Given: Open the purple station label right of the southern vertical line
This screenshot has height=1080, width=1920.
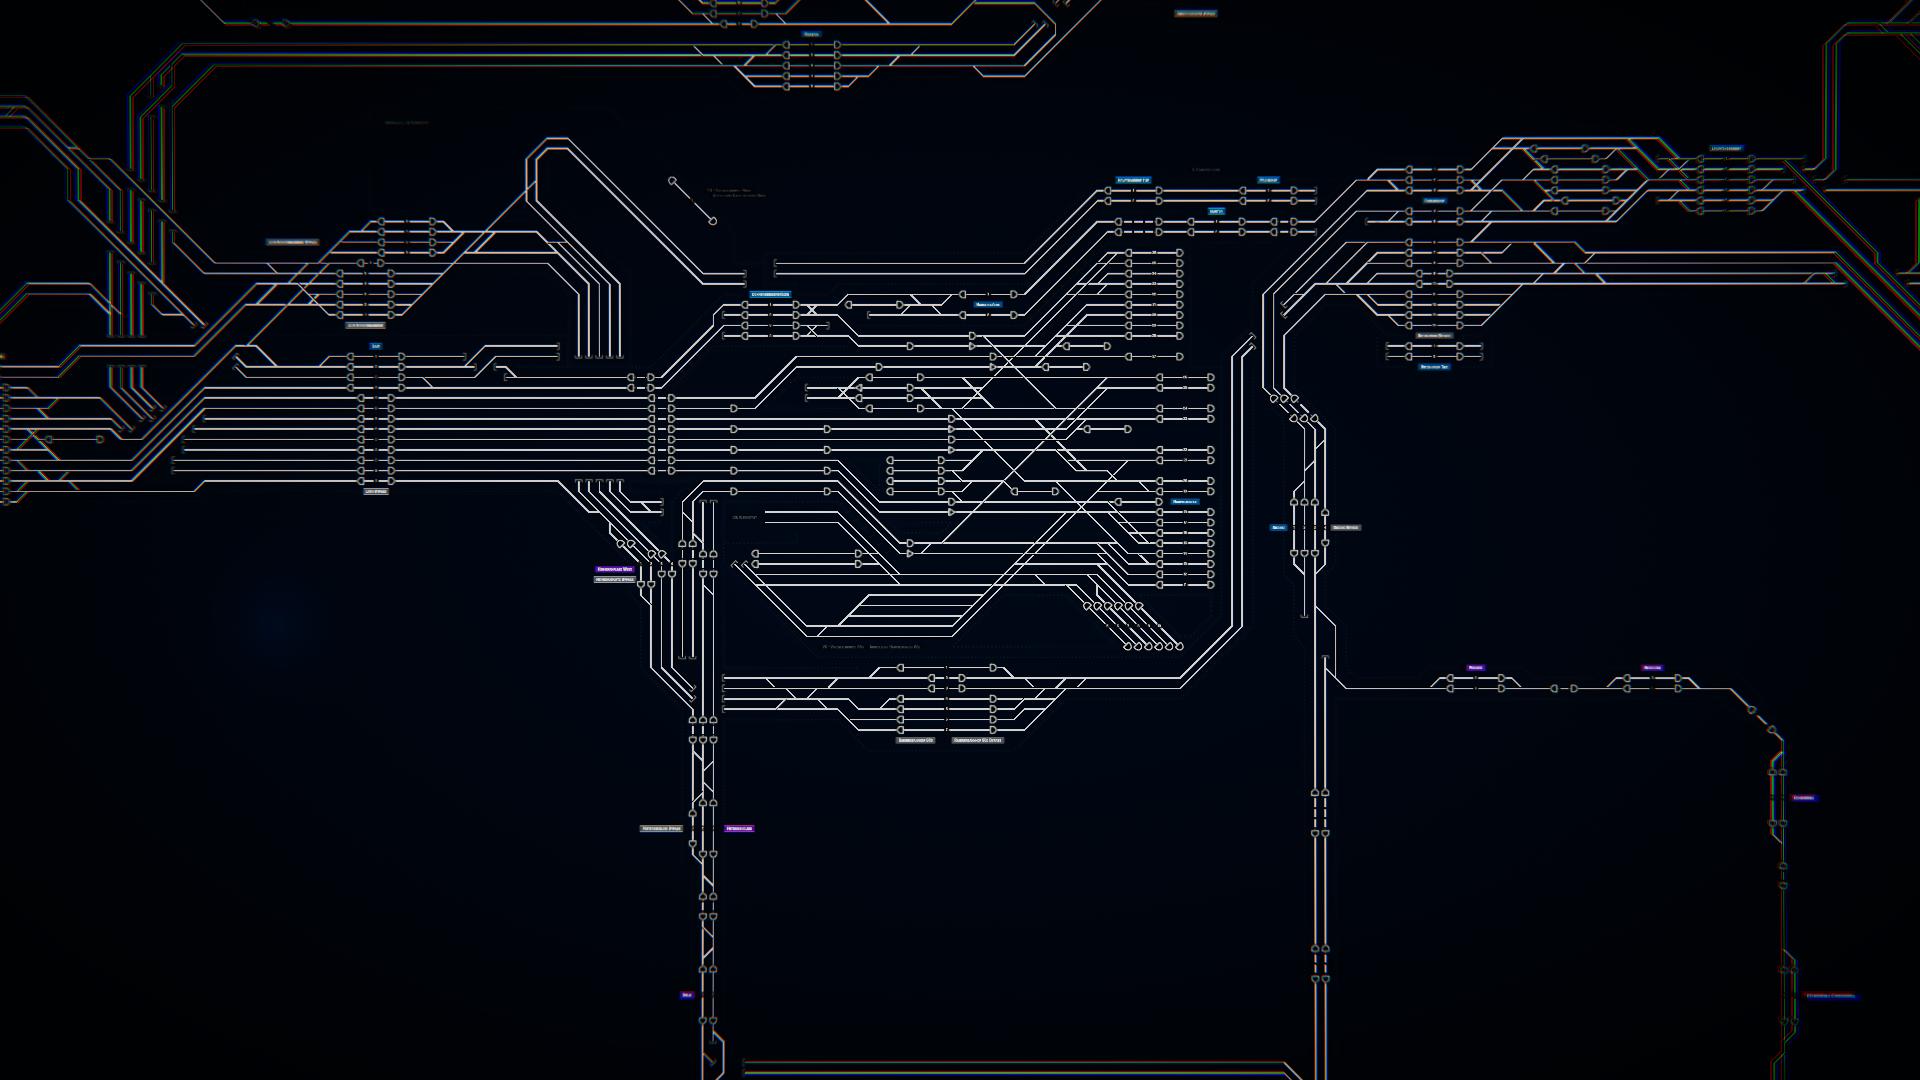Looking at the screenshot, I should tap(739, 829).
